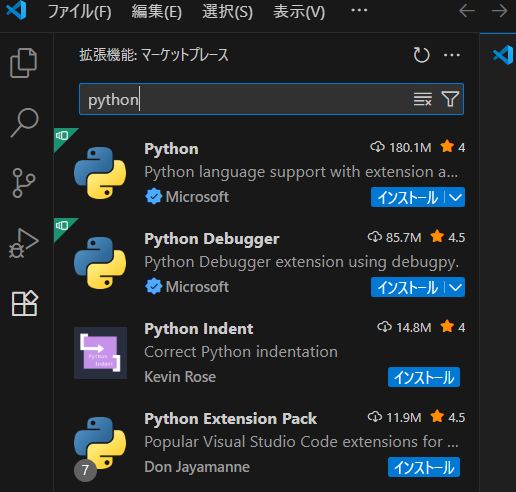Viewport: 516px width, 492px height.
Task: Click 'Correct Python indentation' description
Action: click(241, 352)
